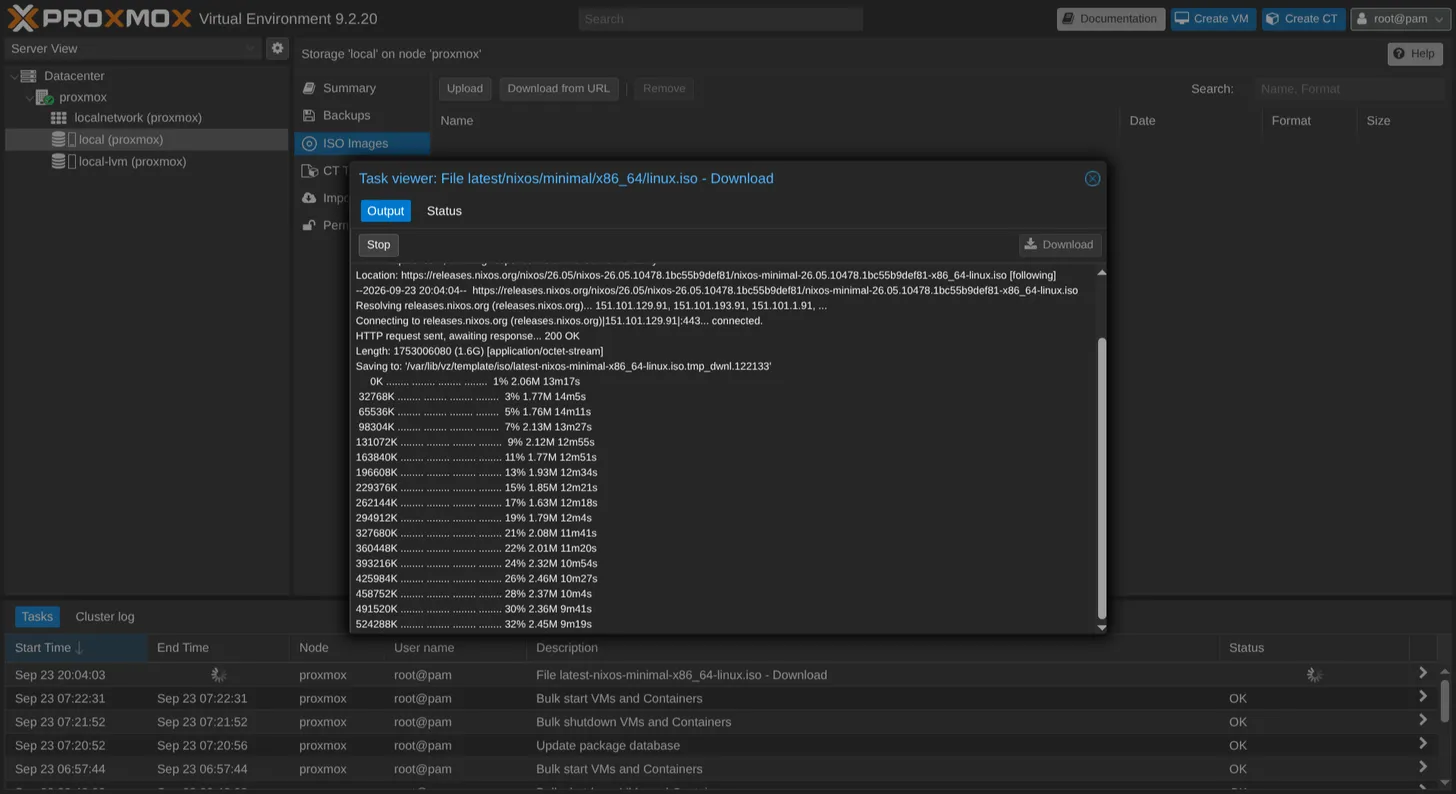Viewport: 1456px width, 794px height.
Task: Stop the running download task
Action: 378,245
